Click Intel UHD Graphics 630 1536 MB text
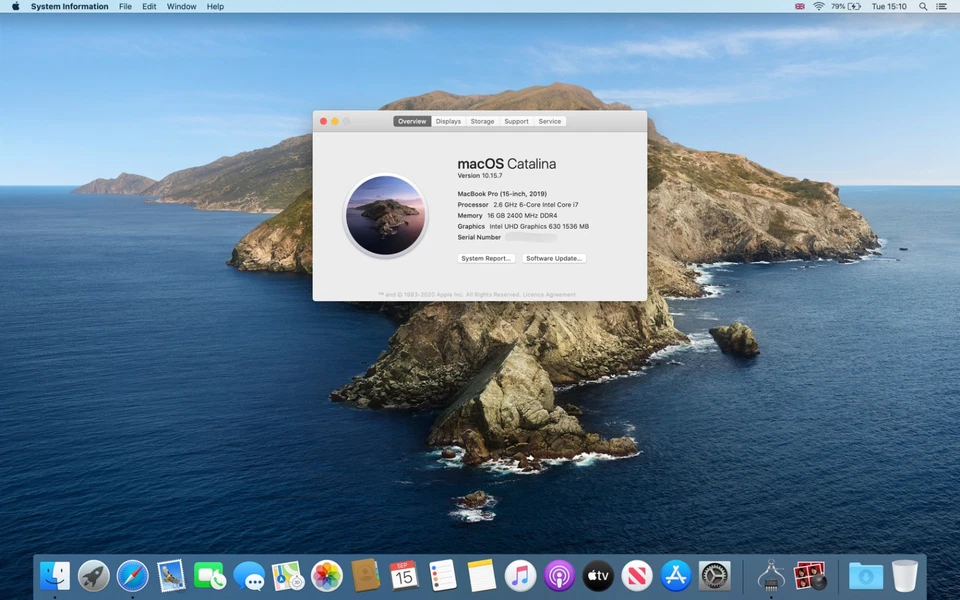This screenshot has width=960, height=600. click(539, 227)
